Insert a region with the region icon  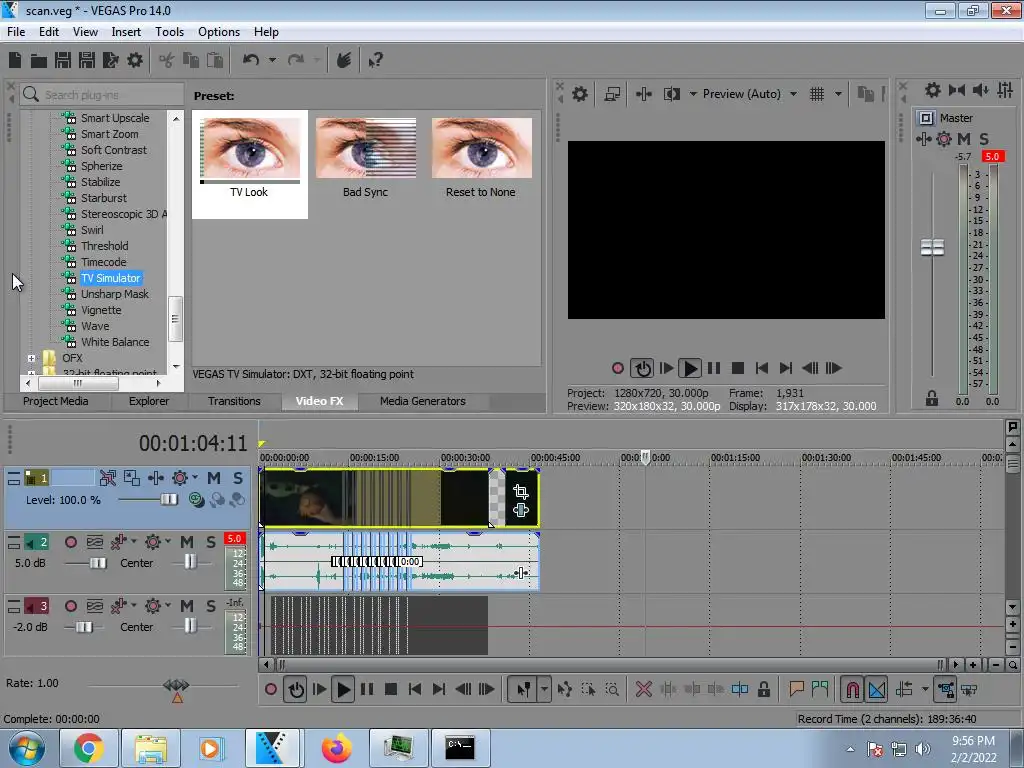pyautogui.click(x=820, y=689)
